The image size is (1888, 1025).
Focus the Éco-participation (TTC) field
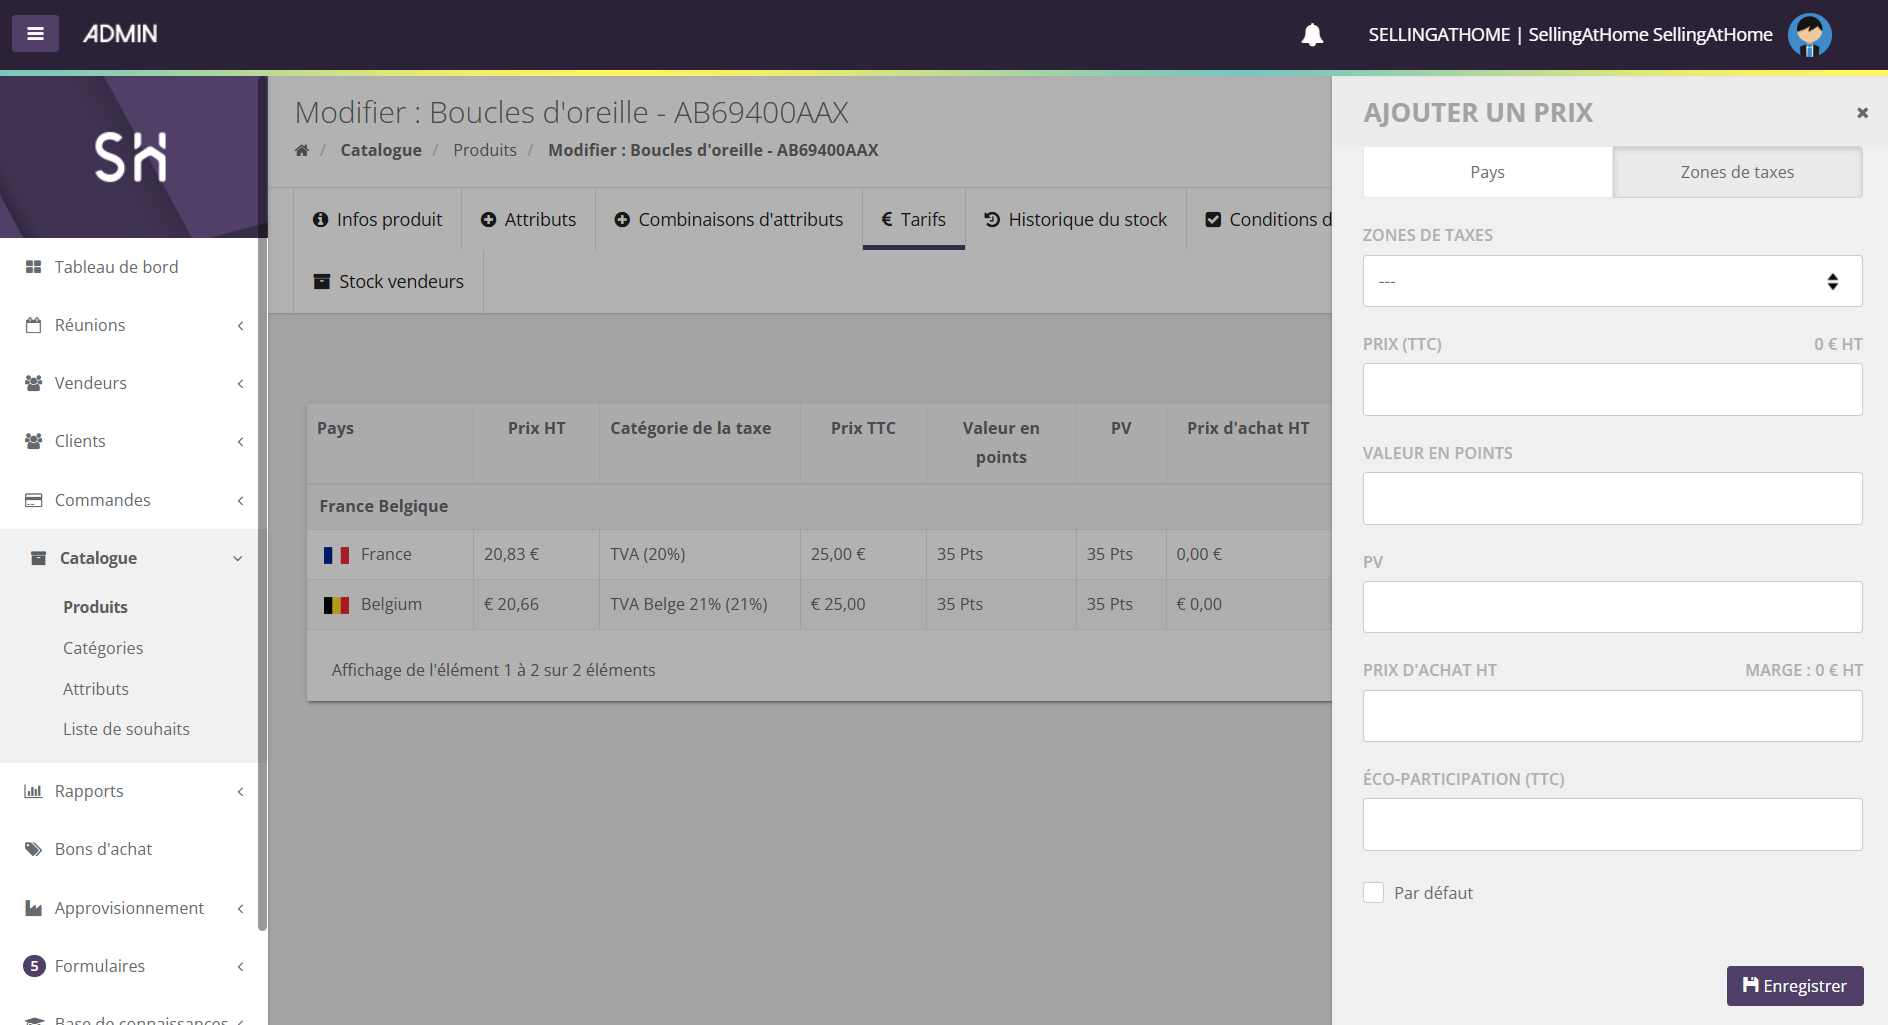(x=1612, y=824)
